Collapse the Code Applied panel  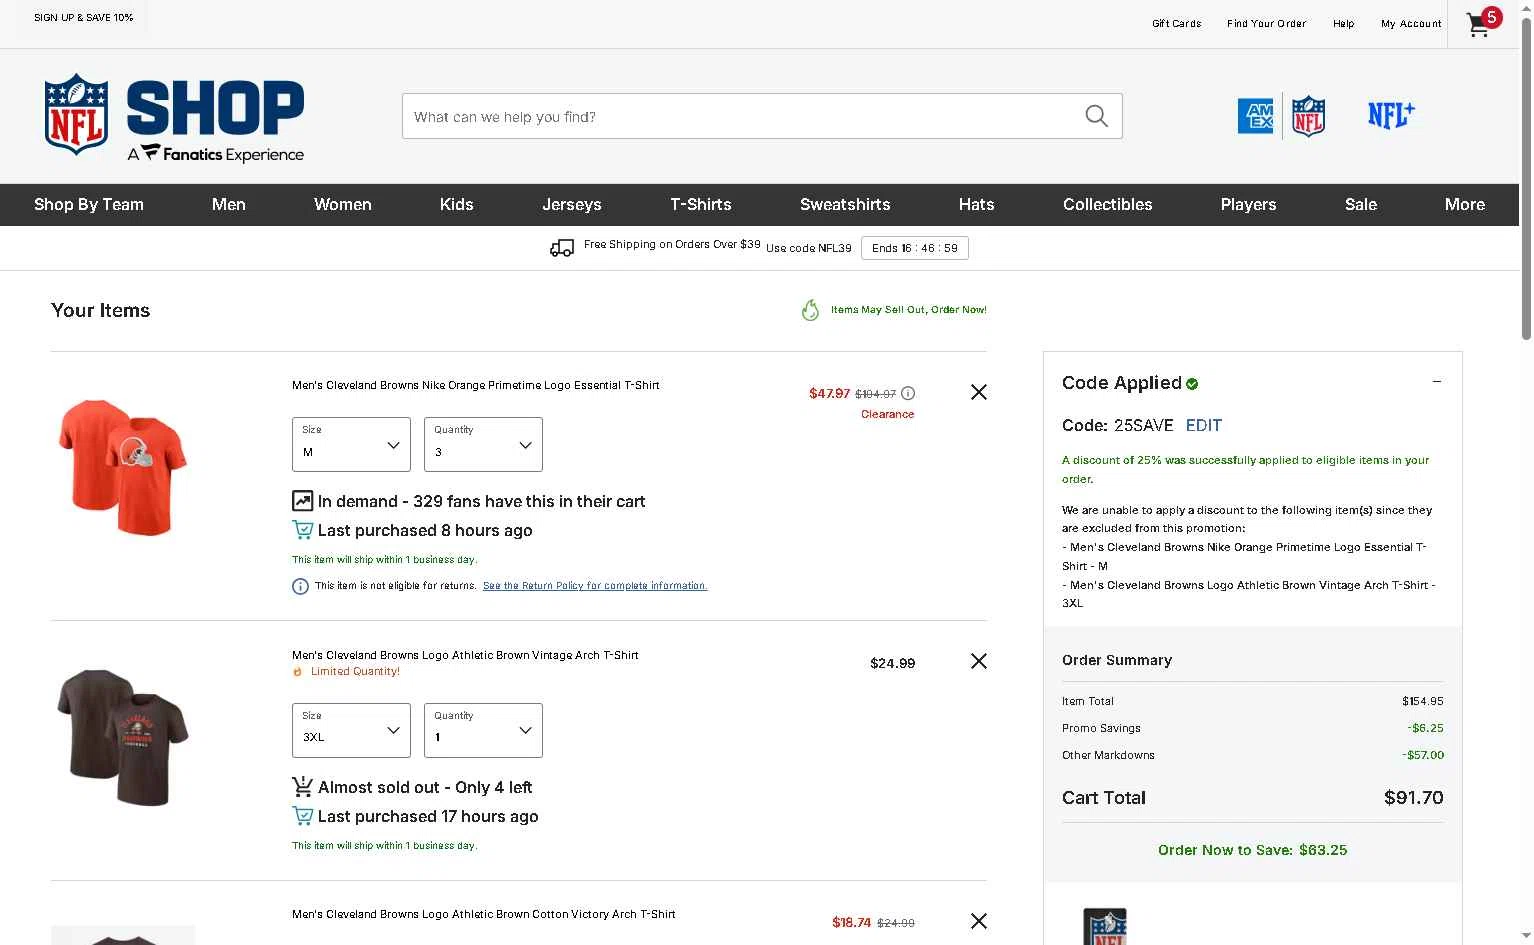click(1437, 381)
